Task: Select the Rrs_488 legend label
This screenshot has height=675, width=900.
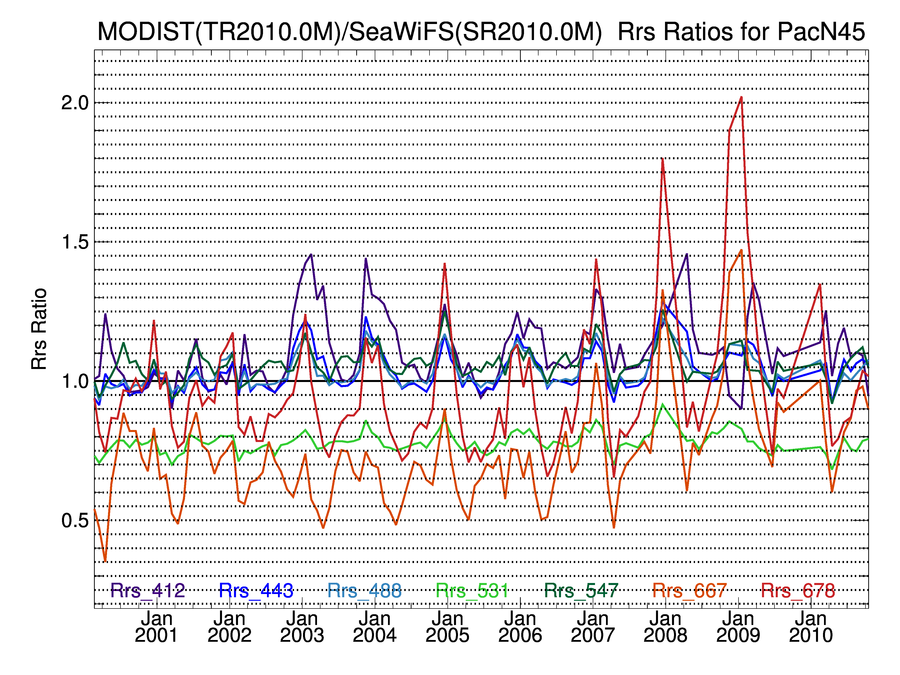Action: point(364,590)
